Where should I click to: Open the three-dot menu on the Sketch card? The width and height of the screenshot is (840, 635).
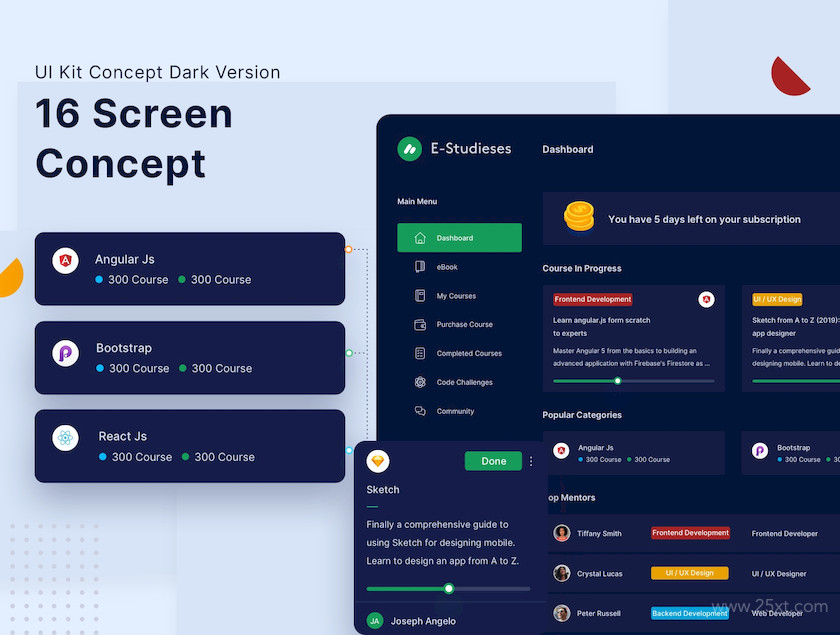click(531, 461)
